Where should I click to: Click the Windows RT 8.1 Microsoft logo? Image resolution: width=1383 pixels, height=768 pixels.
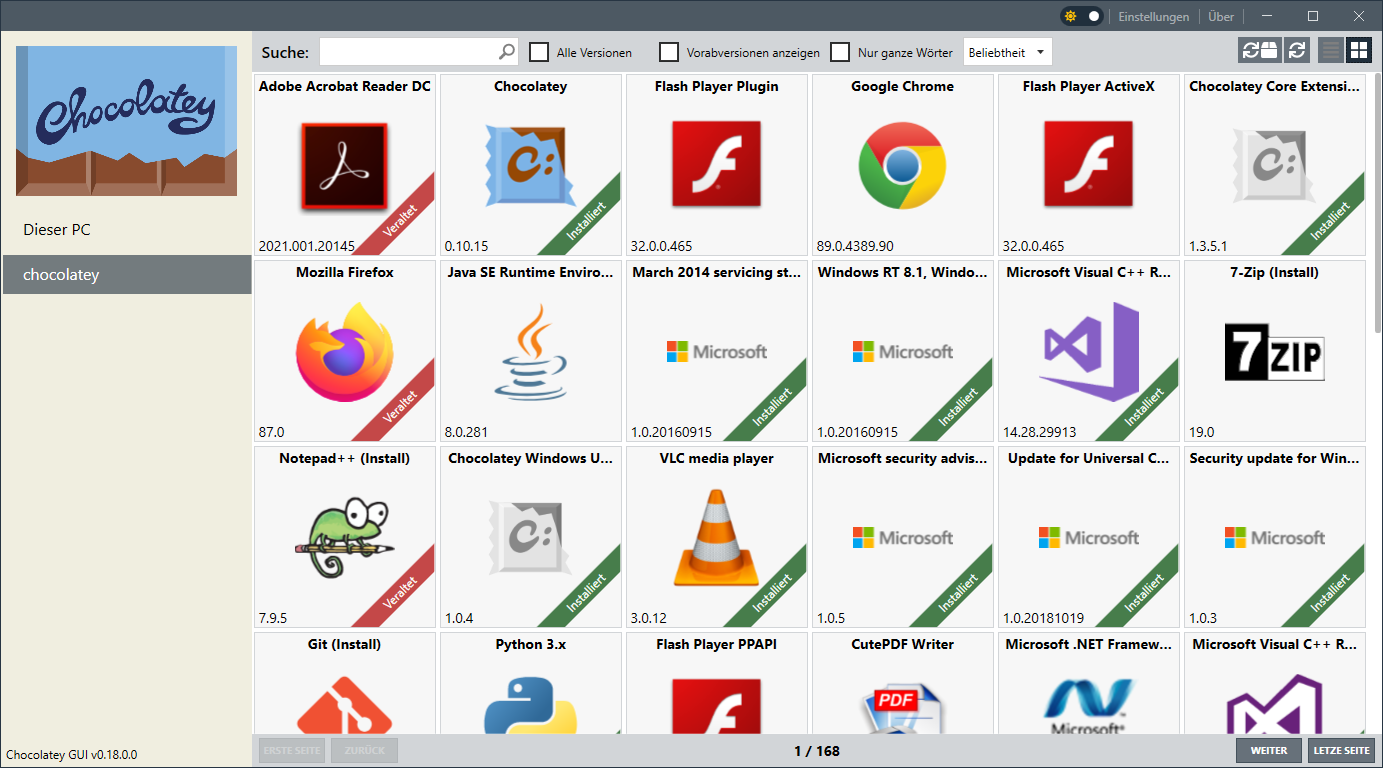903,351
